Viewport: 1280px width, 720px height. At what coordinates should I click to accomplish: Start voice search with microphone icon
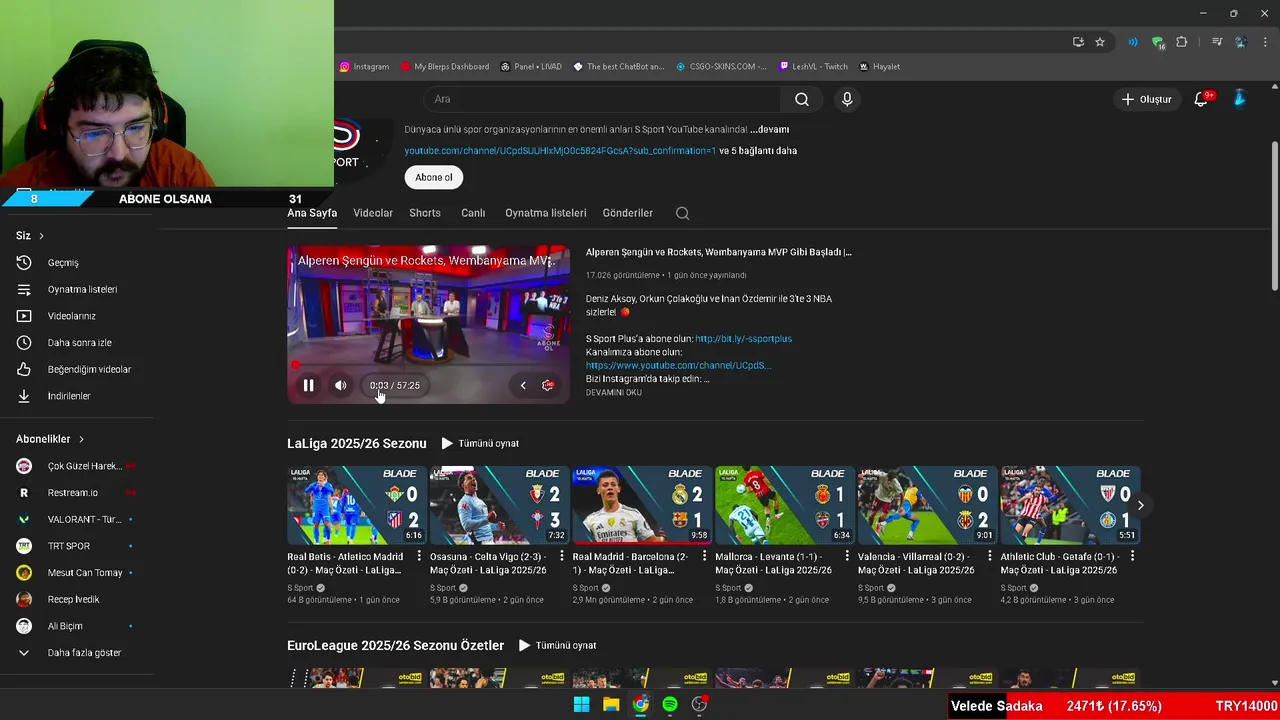click(847, 99)
